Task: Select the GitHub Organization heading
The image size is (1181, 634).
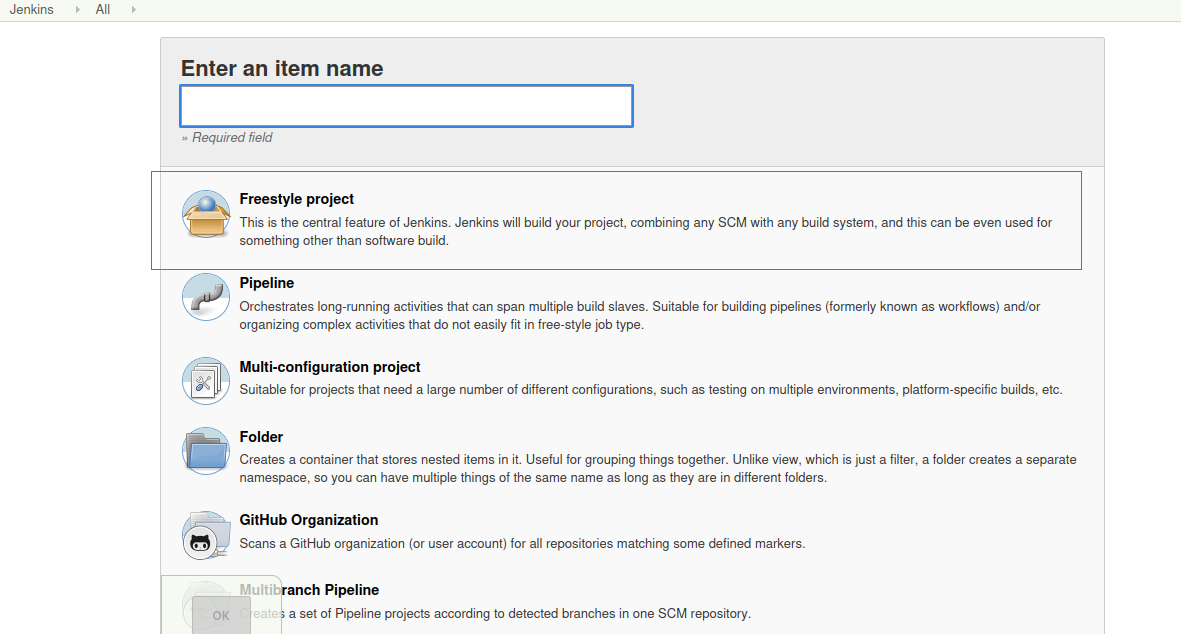Action: click(309, 520)
